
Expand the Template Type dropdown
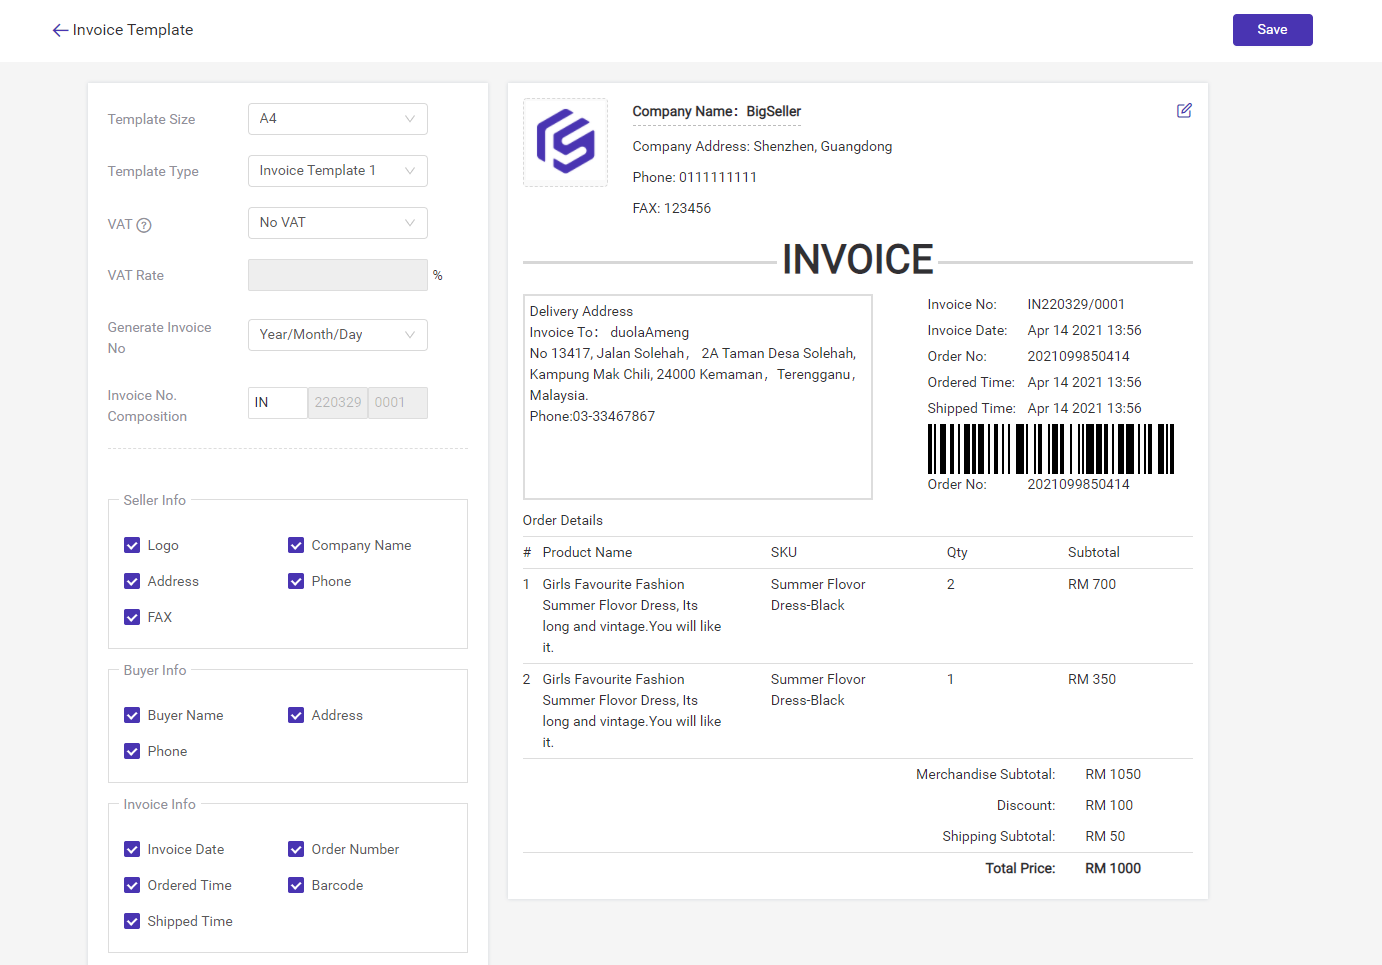pyautogui.click(x=337, y=171)
